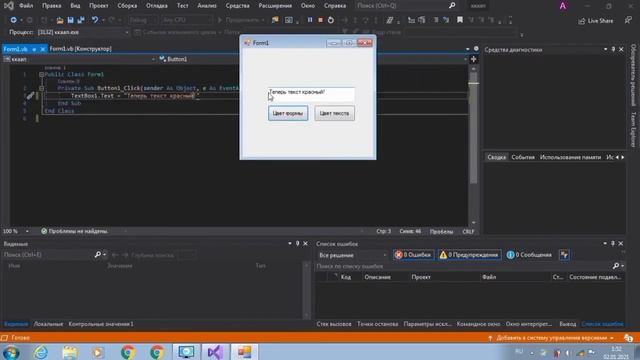640x360 pixels.
Task: Switch to the 'Точки останова' tab
Action: point(378,324)
